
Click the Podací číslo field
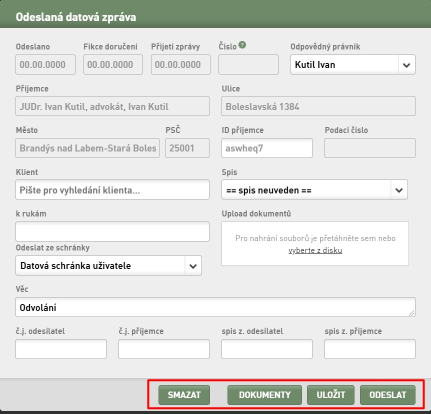click(370, 148)
